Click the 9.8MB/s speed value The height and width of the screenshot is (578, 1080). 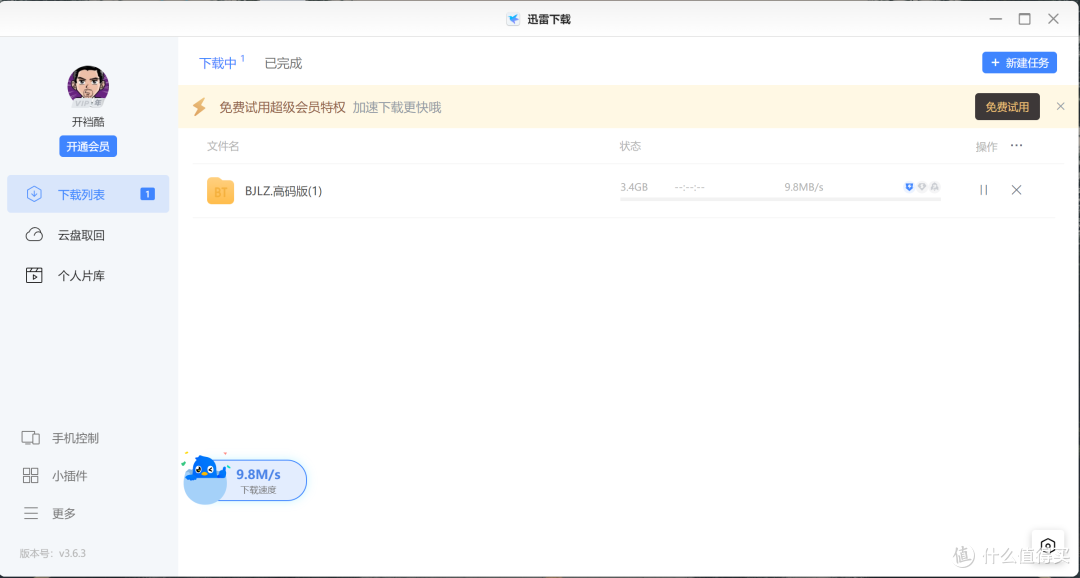coord(804,187)
